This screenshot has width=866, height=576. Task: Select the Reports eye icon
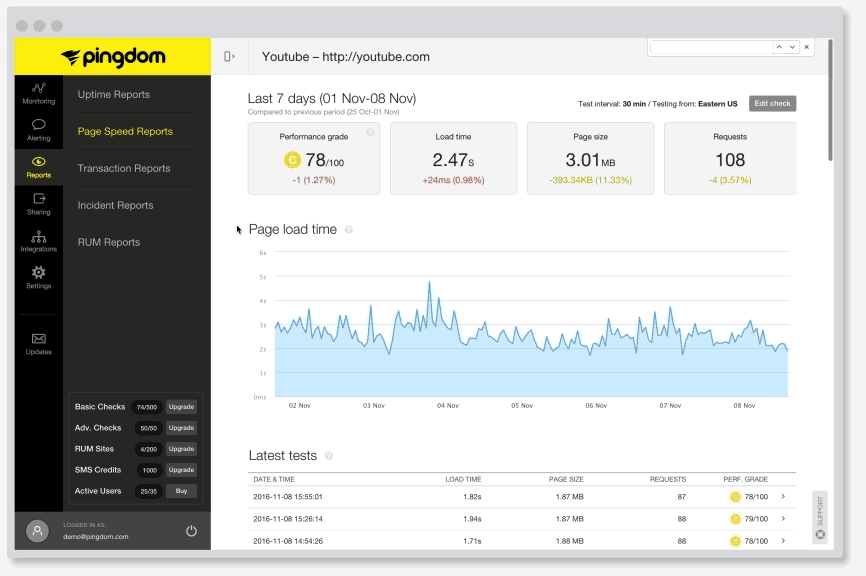[x=39, y=161]
